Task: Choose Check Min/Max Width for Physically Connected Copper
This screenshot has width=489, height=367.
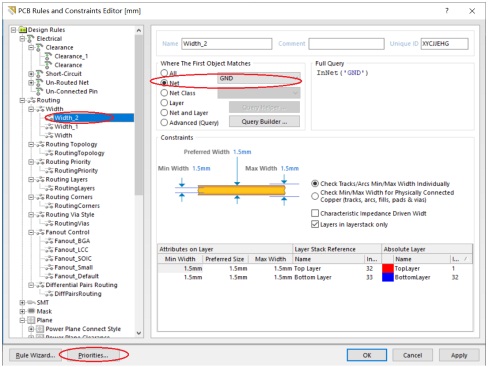Action: click(315, 196)
